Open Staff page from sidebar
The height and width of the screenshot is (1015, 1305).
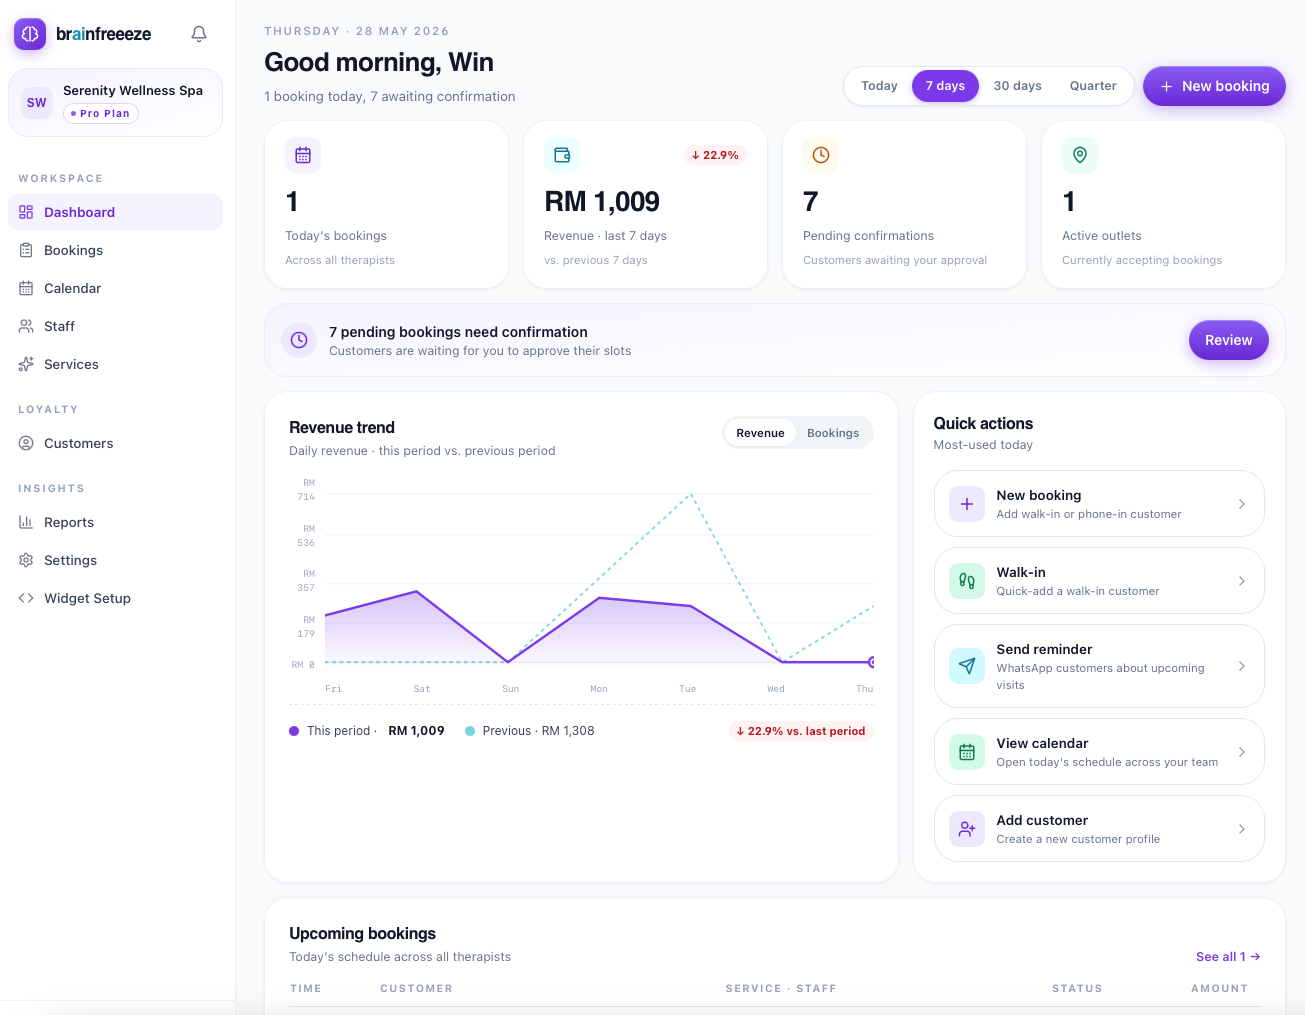pos(115,326)
